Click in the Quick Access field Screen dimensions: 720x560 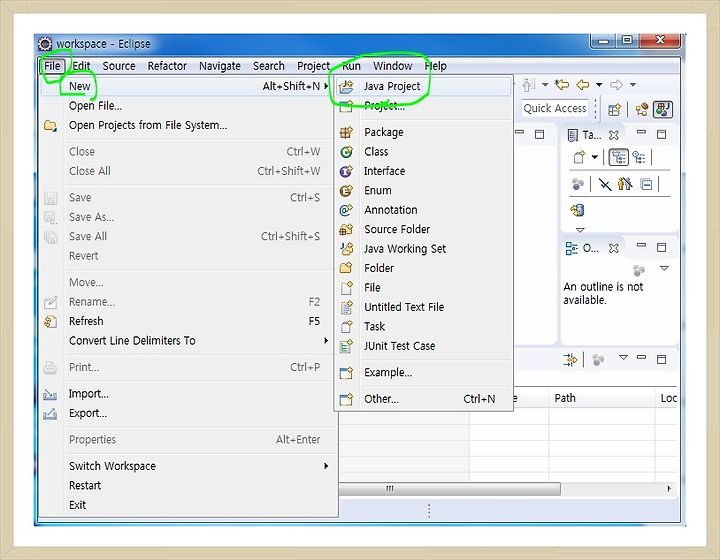(x=555, y=108)
